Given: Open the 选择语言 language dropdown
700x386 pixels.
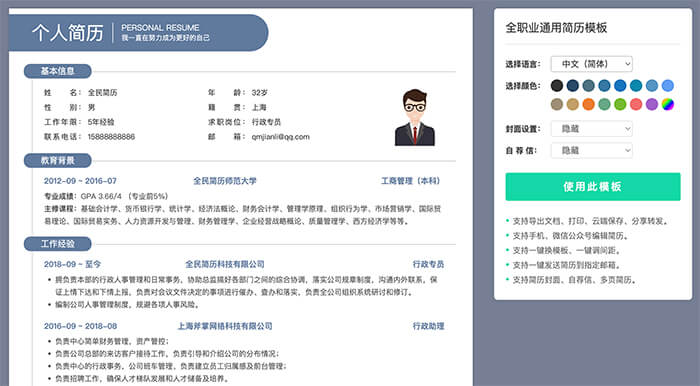Looking at the screenshot, I should 592,64.
